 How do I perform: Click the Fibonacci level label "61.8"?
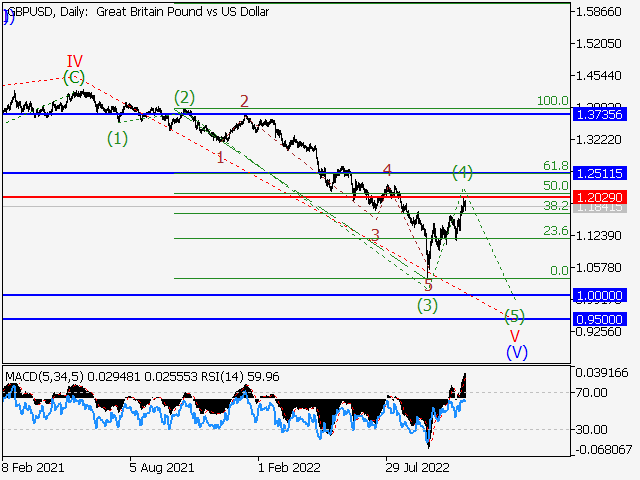[556, 165]
